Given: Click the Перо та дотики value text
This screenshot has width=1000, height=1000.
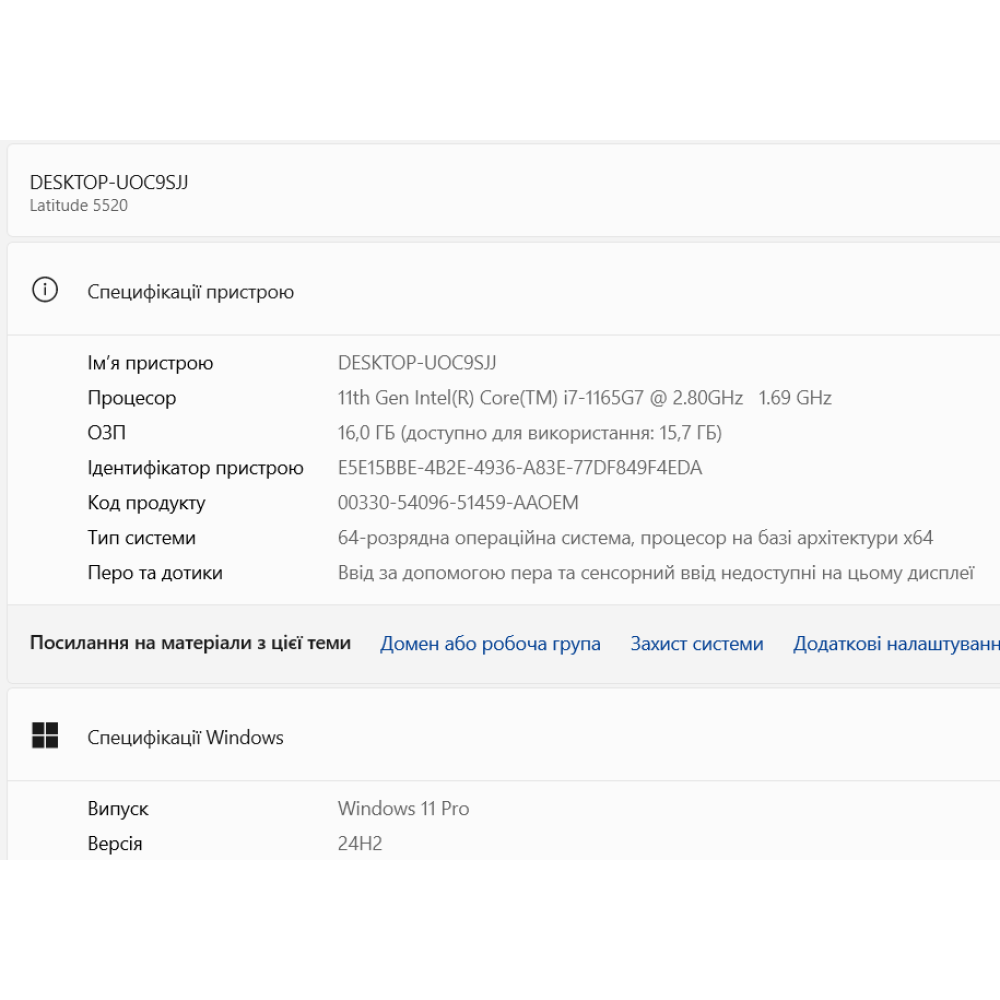Looking at the screenshot, I should [655, 573].
